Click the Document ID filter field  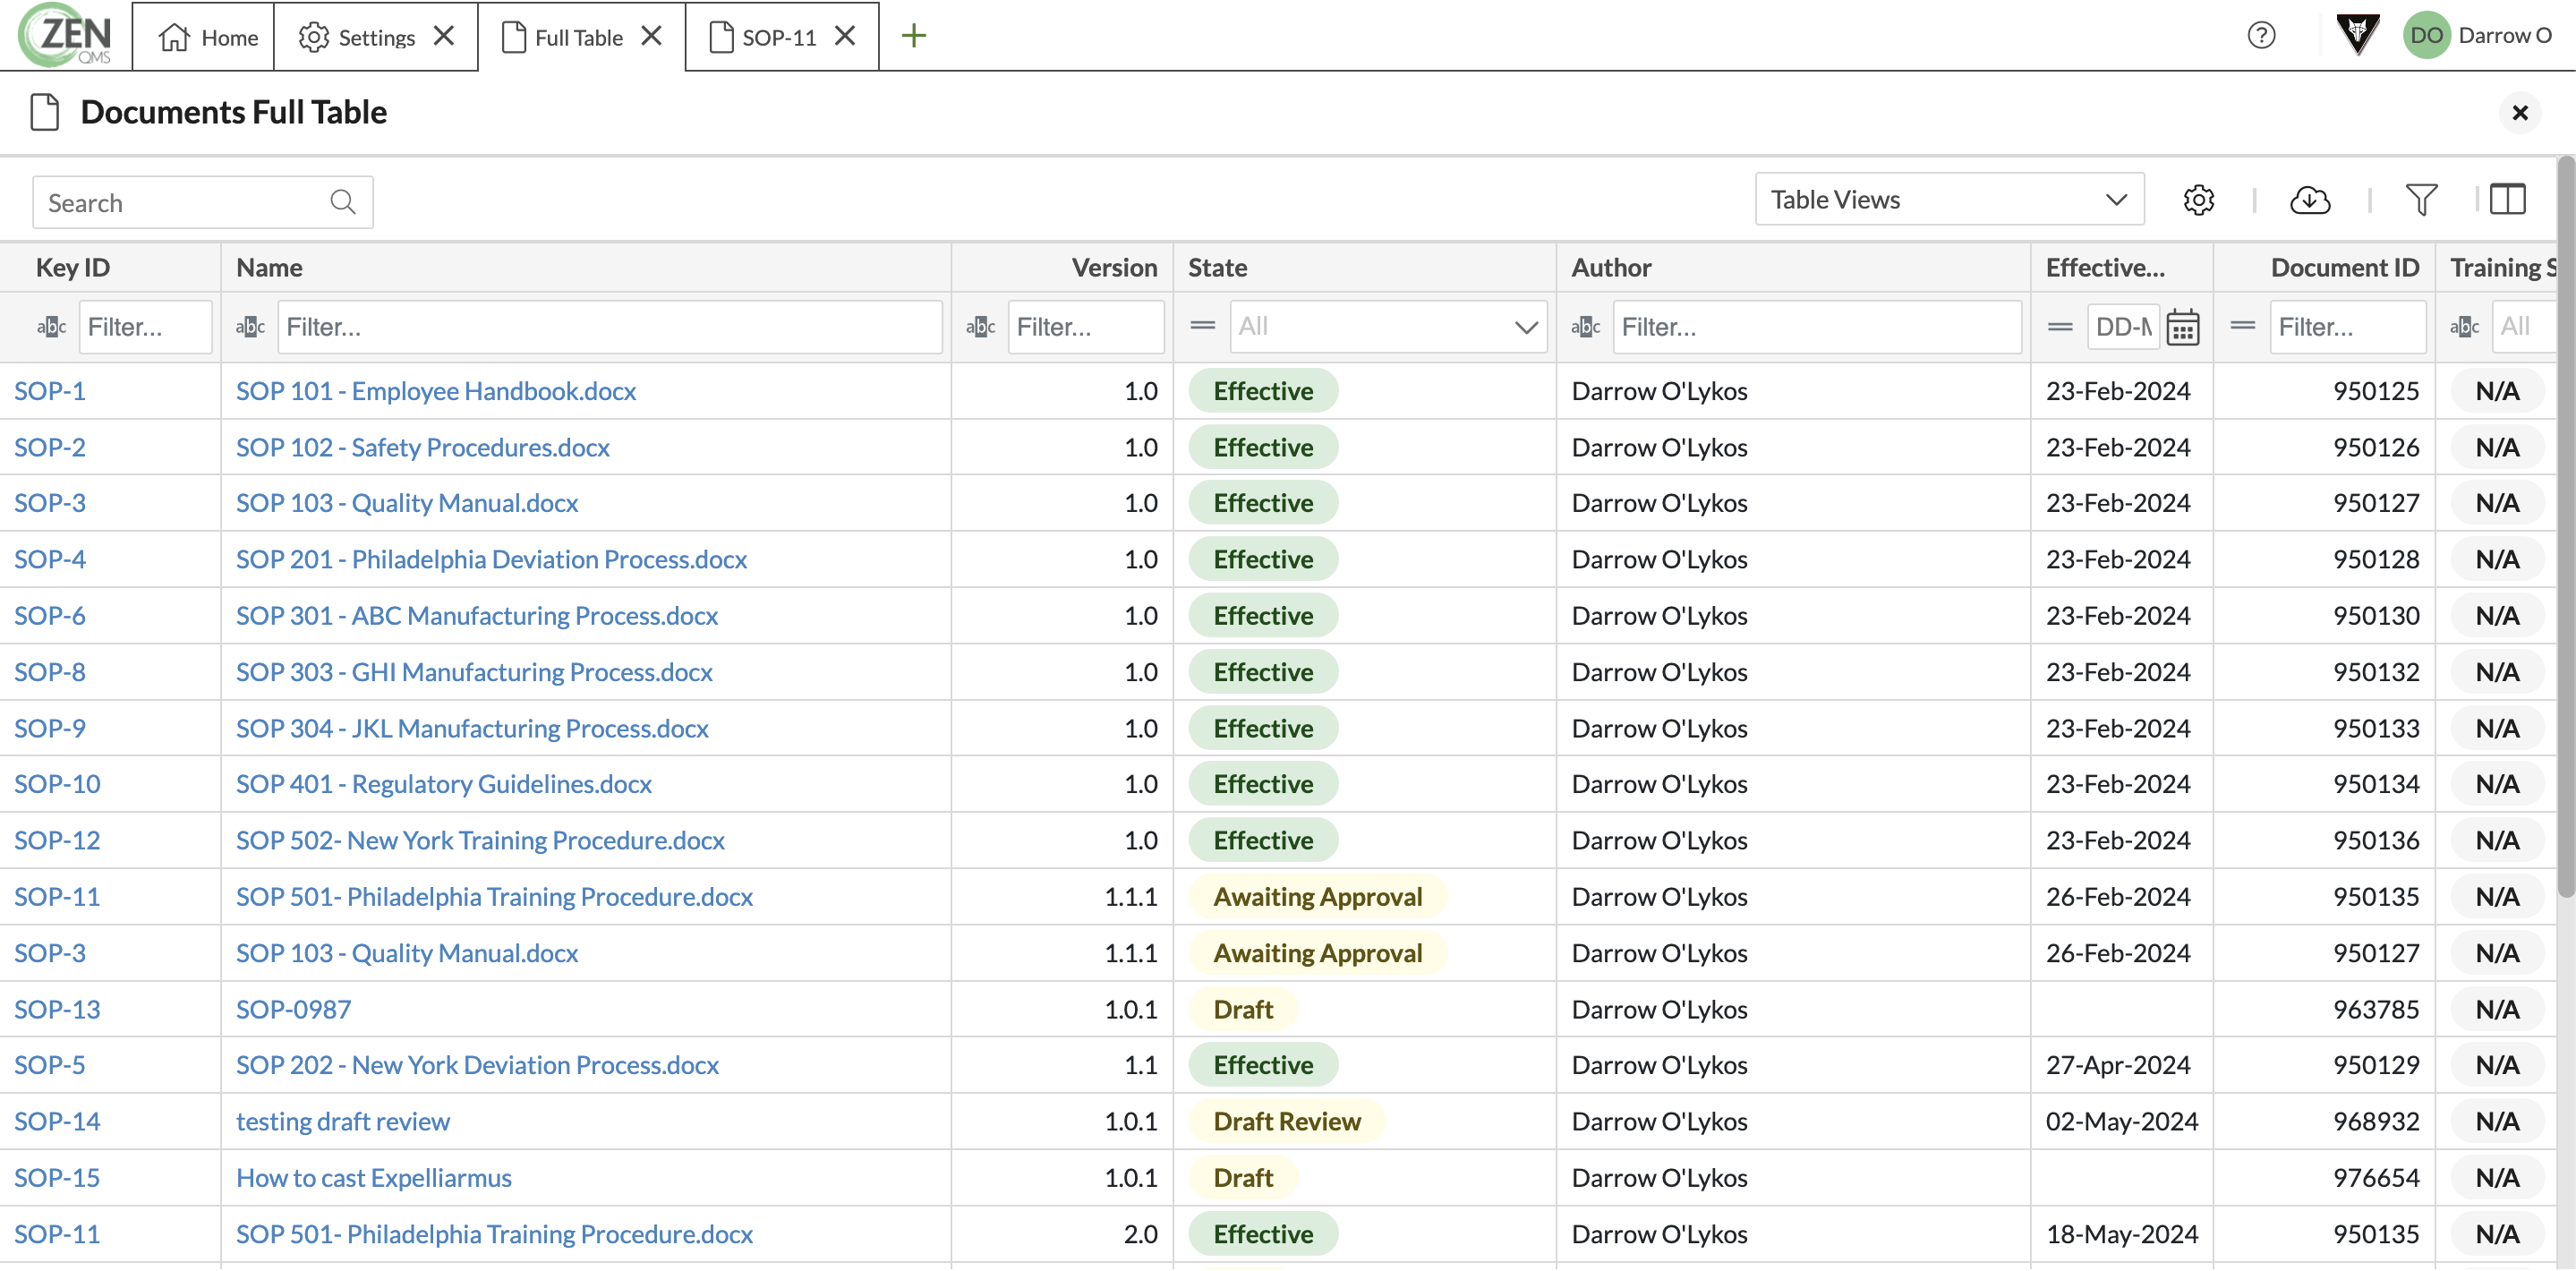coord(2347,327)
